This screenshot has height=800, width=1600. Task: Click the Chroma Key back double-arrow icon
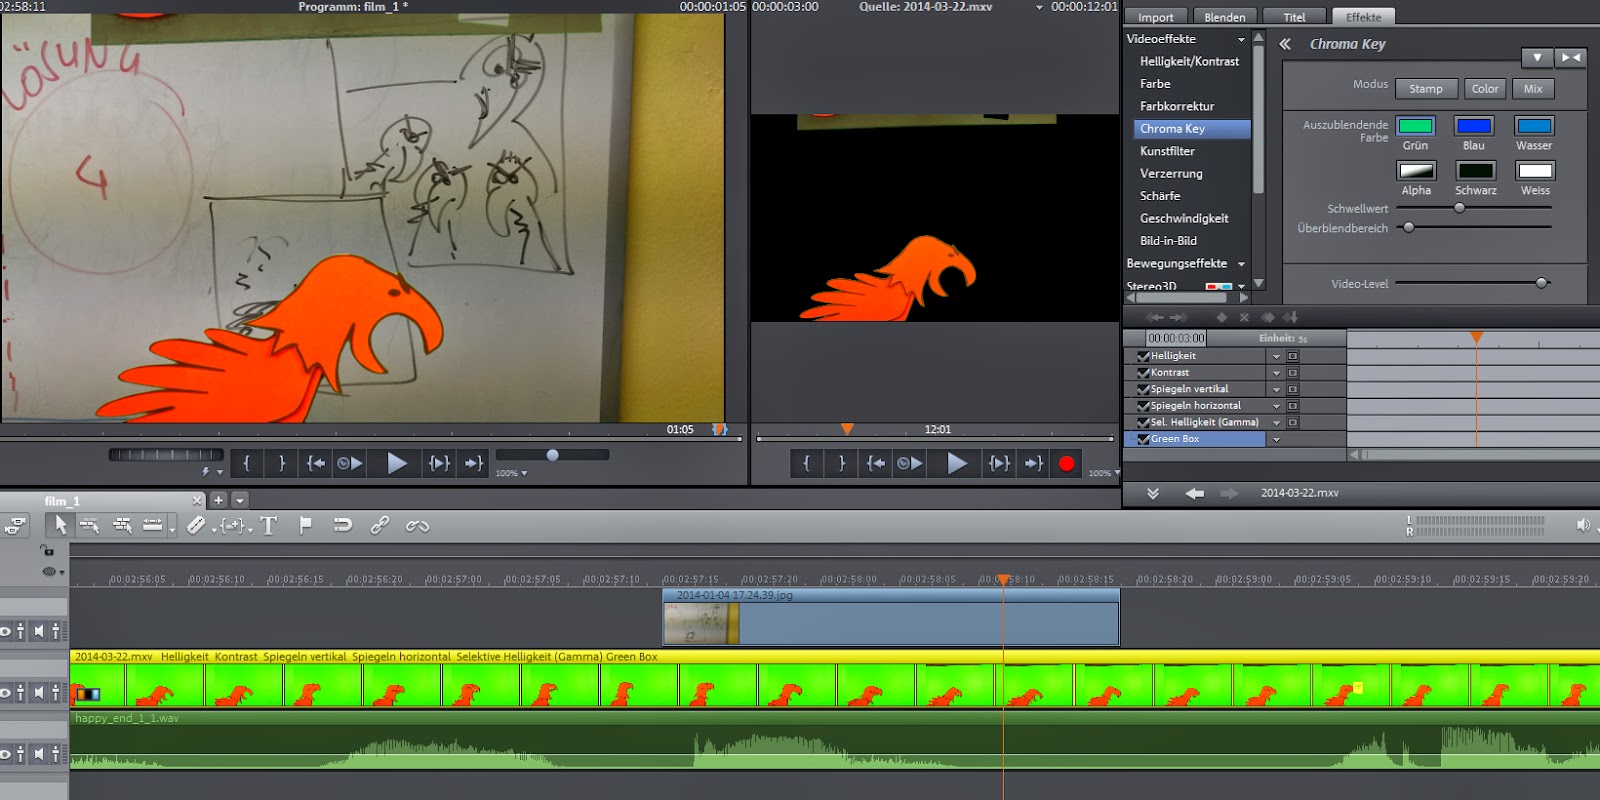tap(1285, 44)
